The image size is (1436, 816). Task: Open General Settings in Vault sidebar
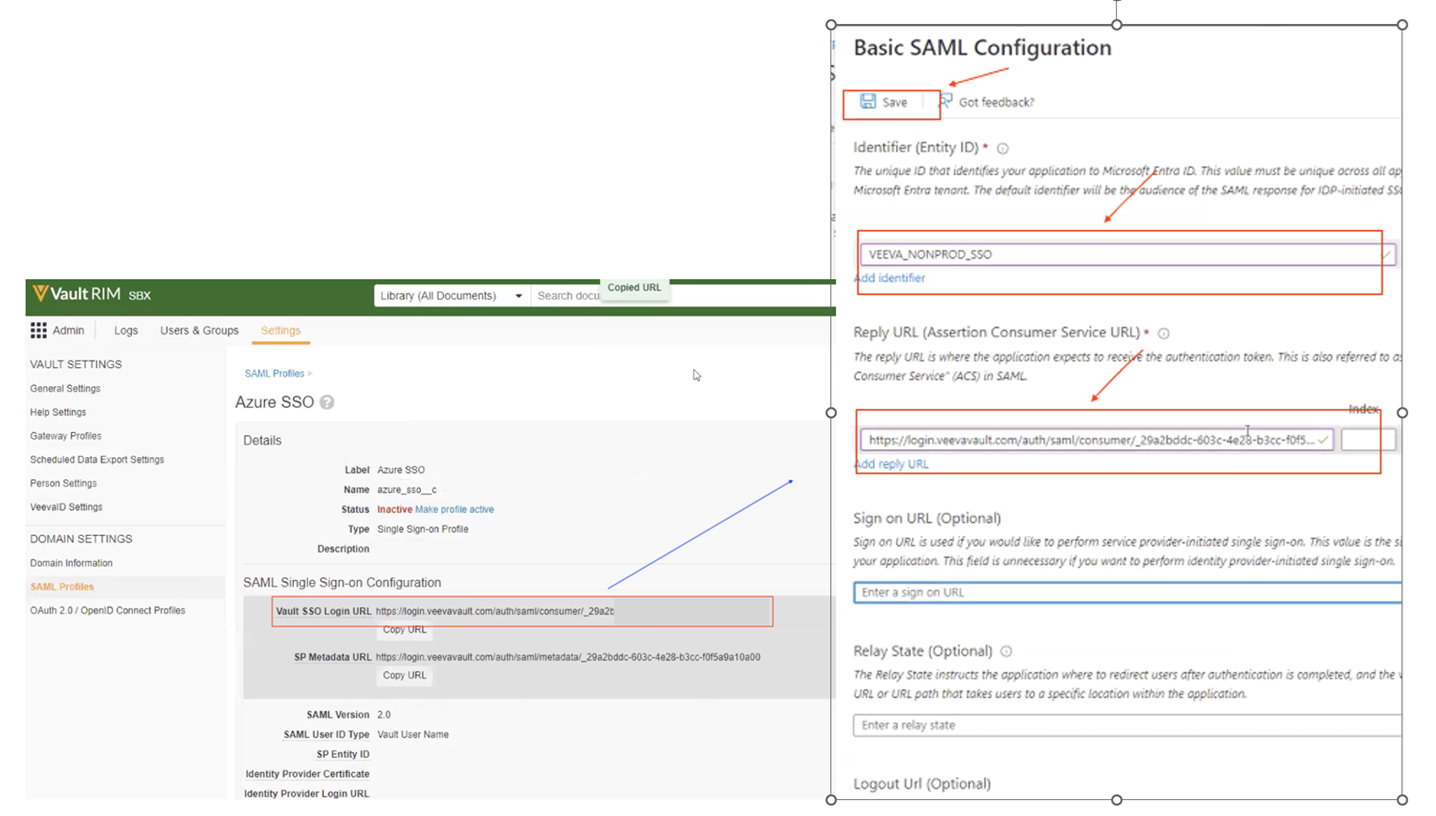tap(65, 388)
